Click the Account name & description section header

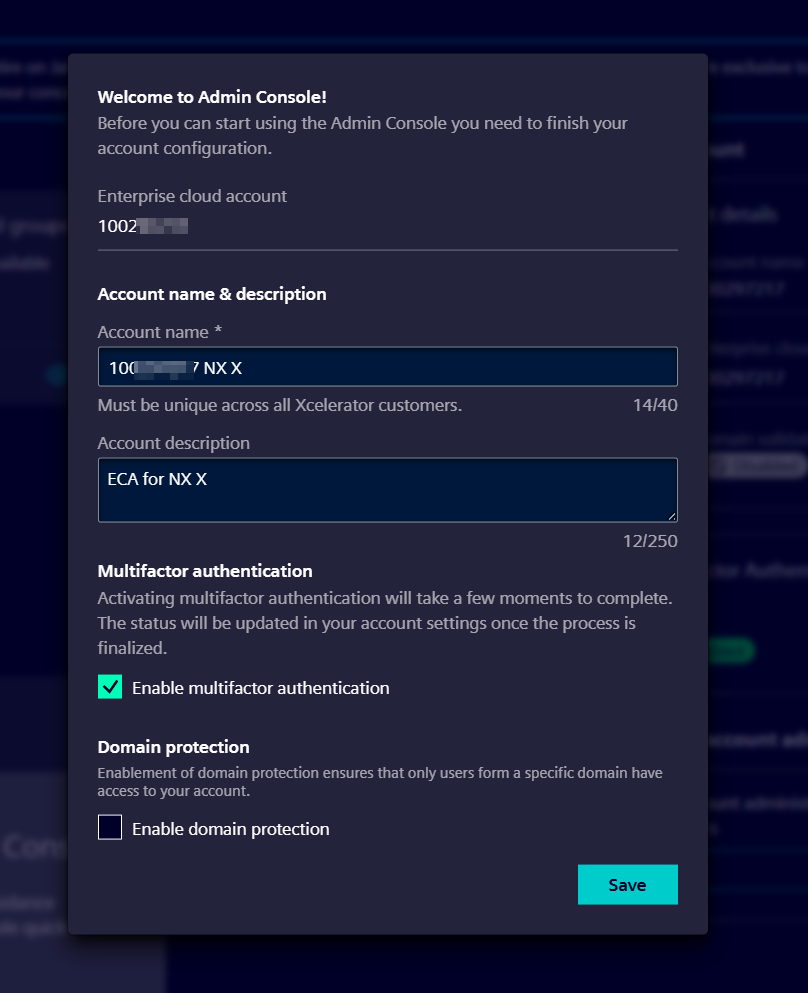coord(211,294)
